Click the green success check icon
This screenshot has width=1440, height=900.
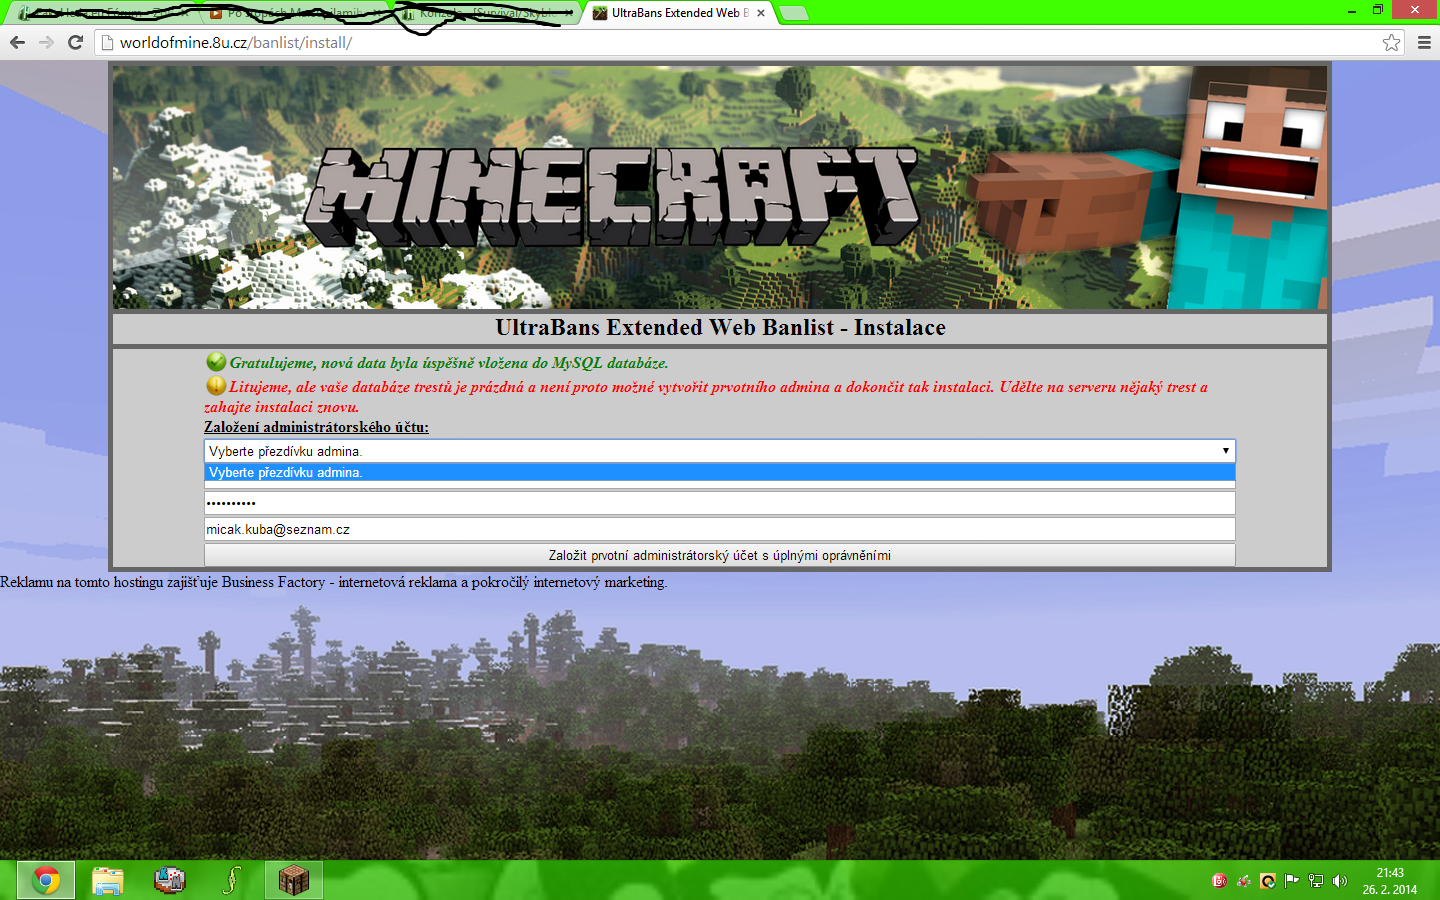216,362
